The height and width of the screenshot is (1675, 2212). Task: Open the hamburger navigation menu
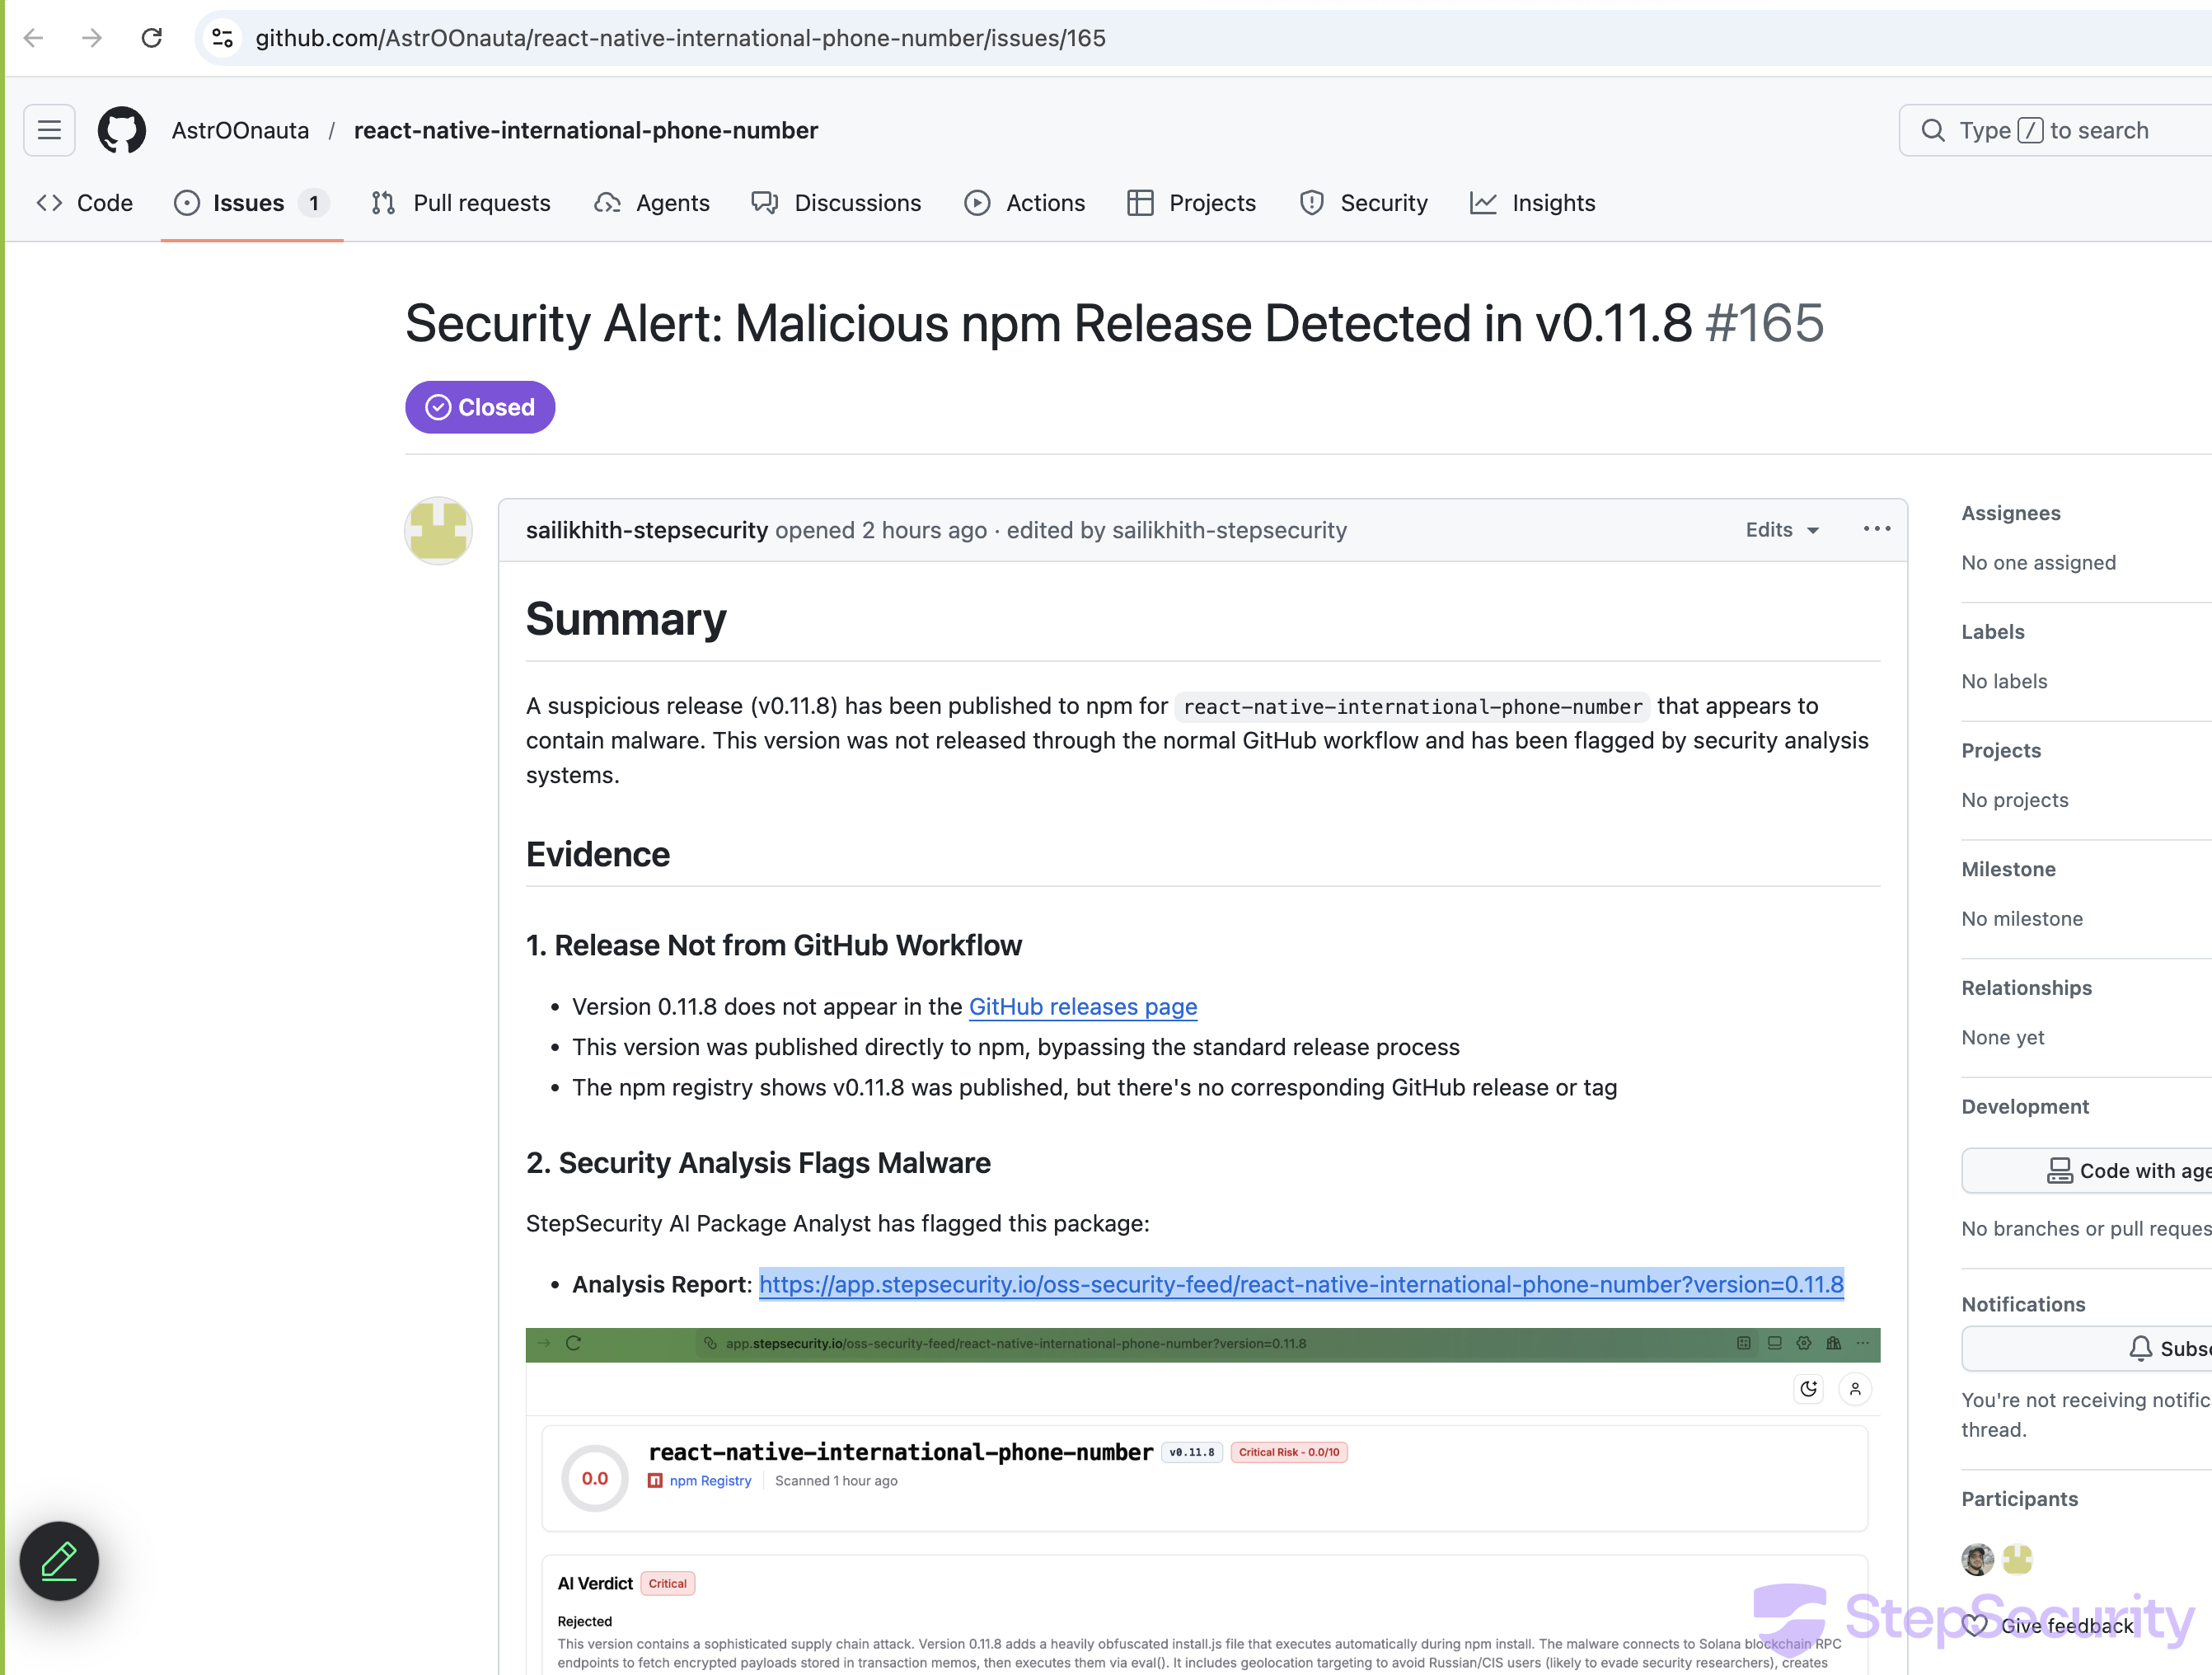click(49, 130)
